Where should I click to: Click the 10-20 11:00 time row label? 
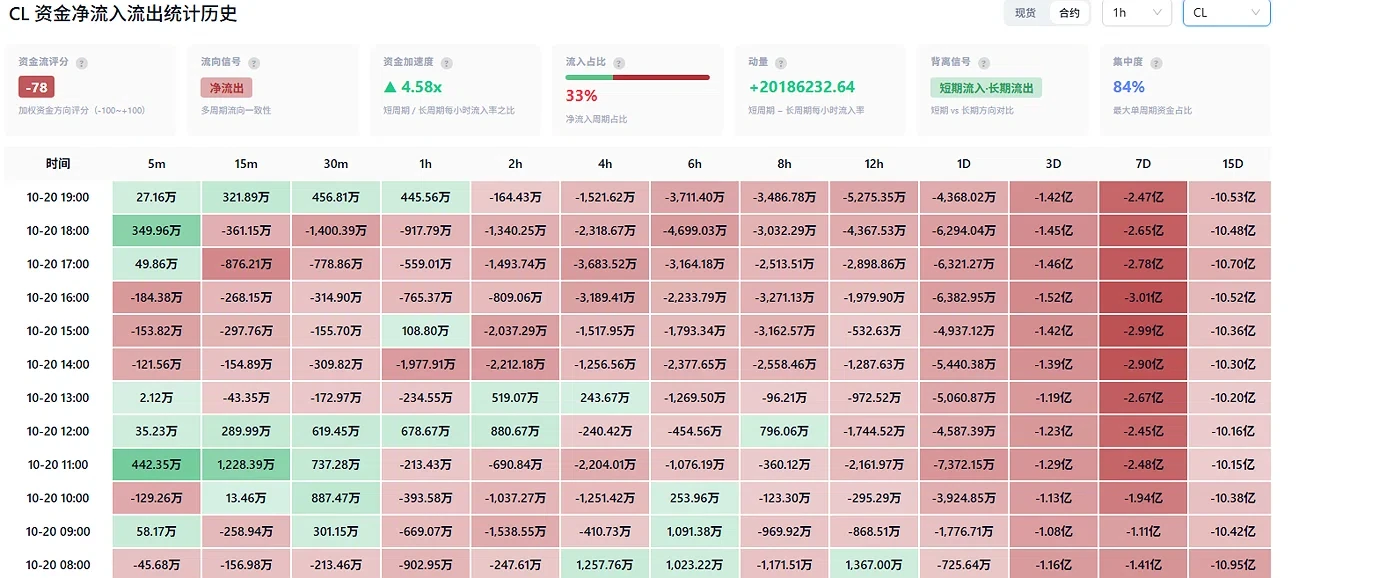58,464
